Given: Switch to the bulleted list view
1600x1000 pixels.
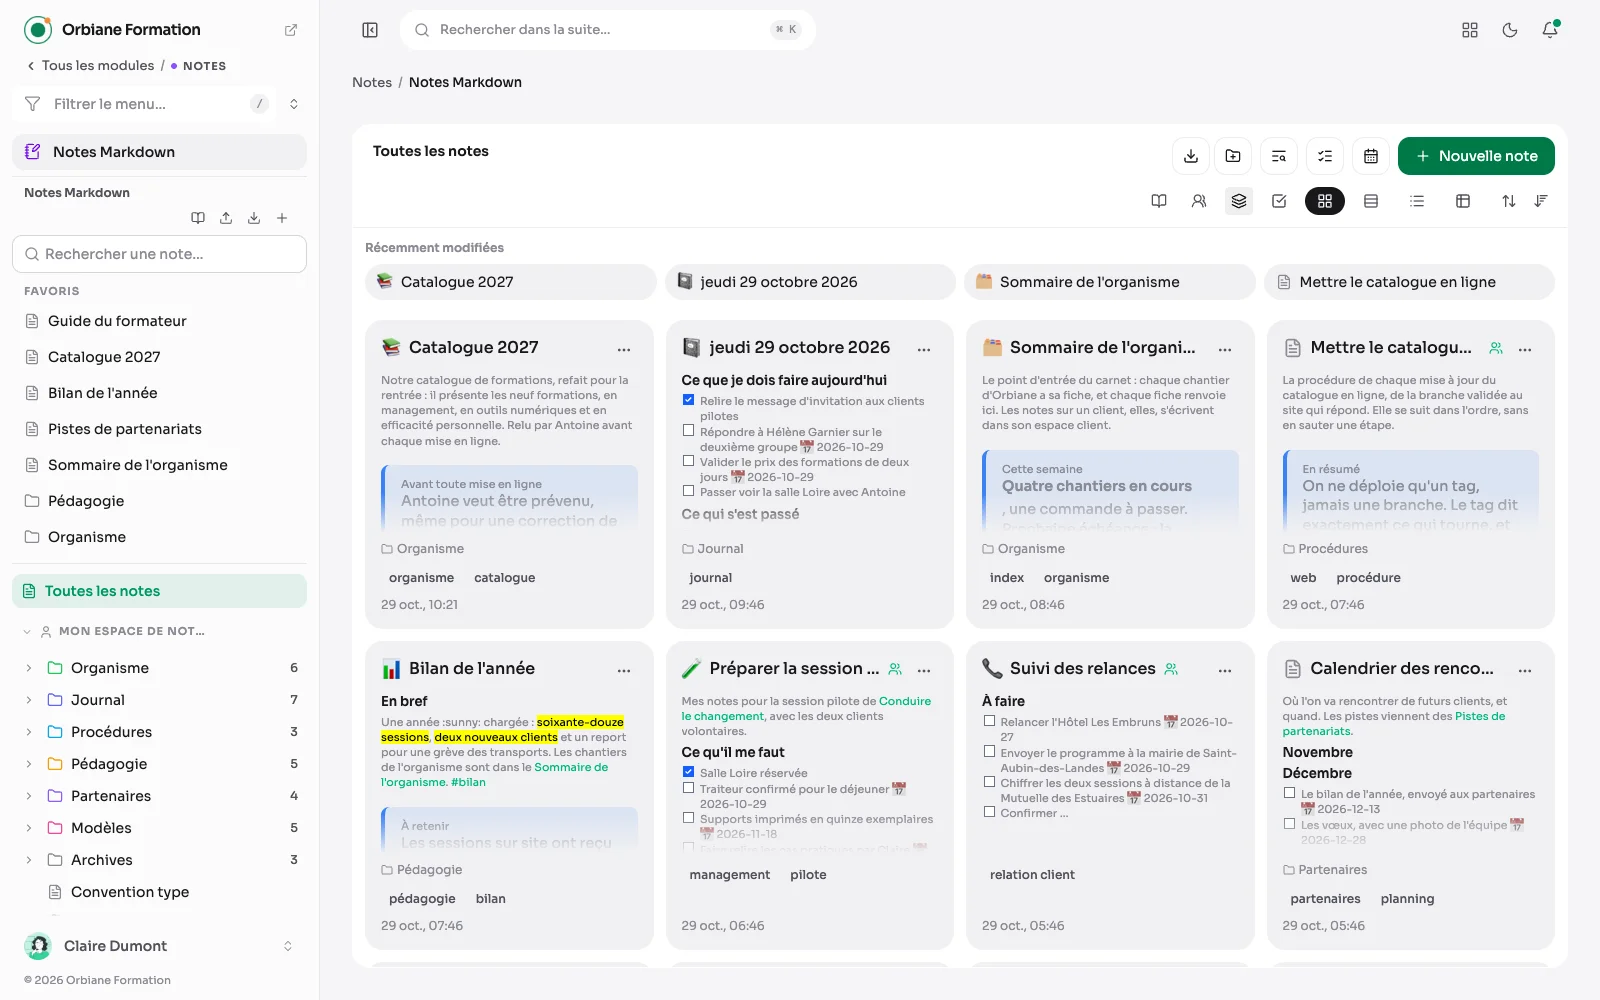Looking at the screenshot, I should [x=1417, y=201].
